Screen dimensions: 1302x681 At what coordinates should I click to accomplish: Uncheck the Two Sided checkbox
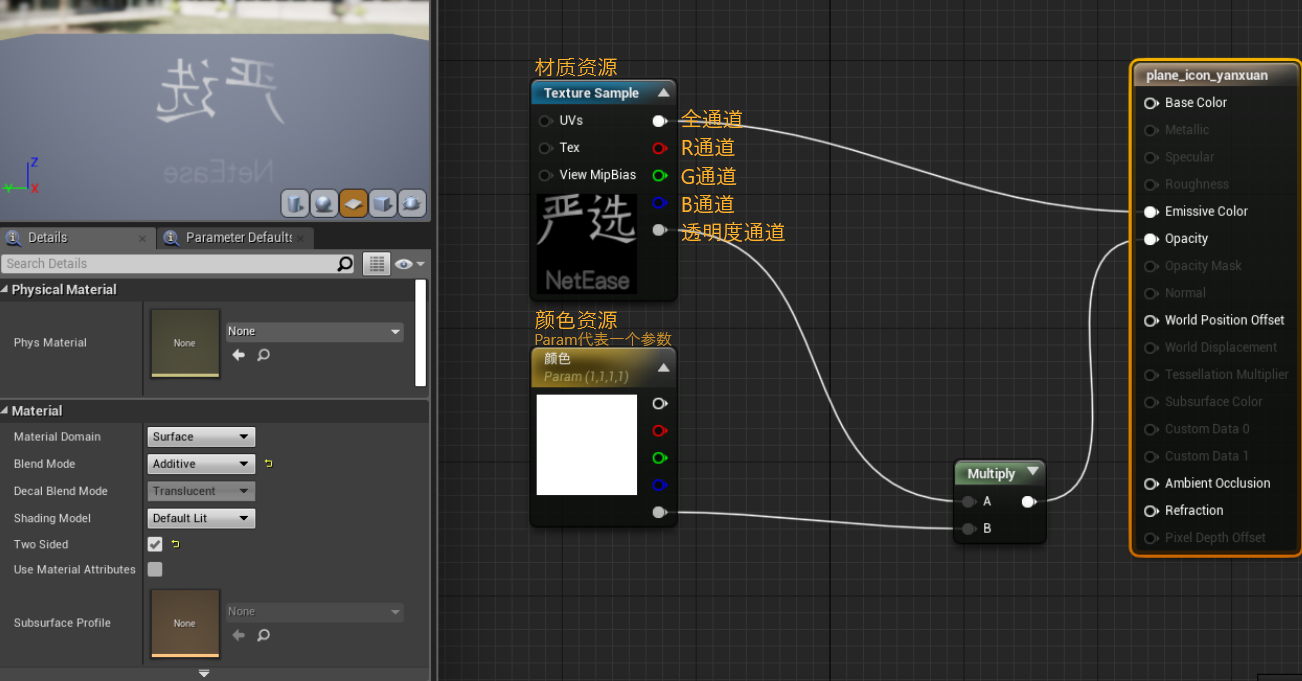(155, 544)
